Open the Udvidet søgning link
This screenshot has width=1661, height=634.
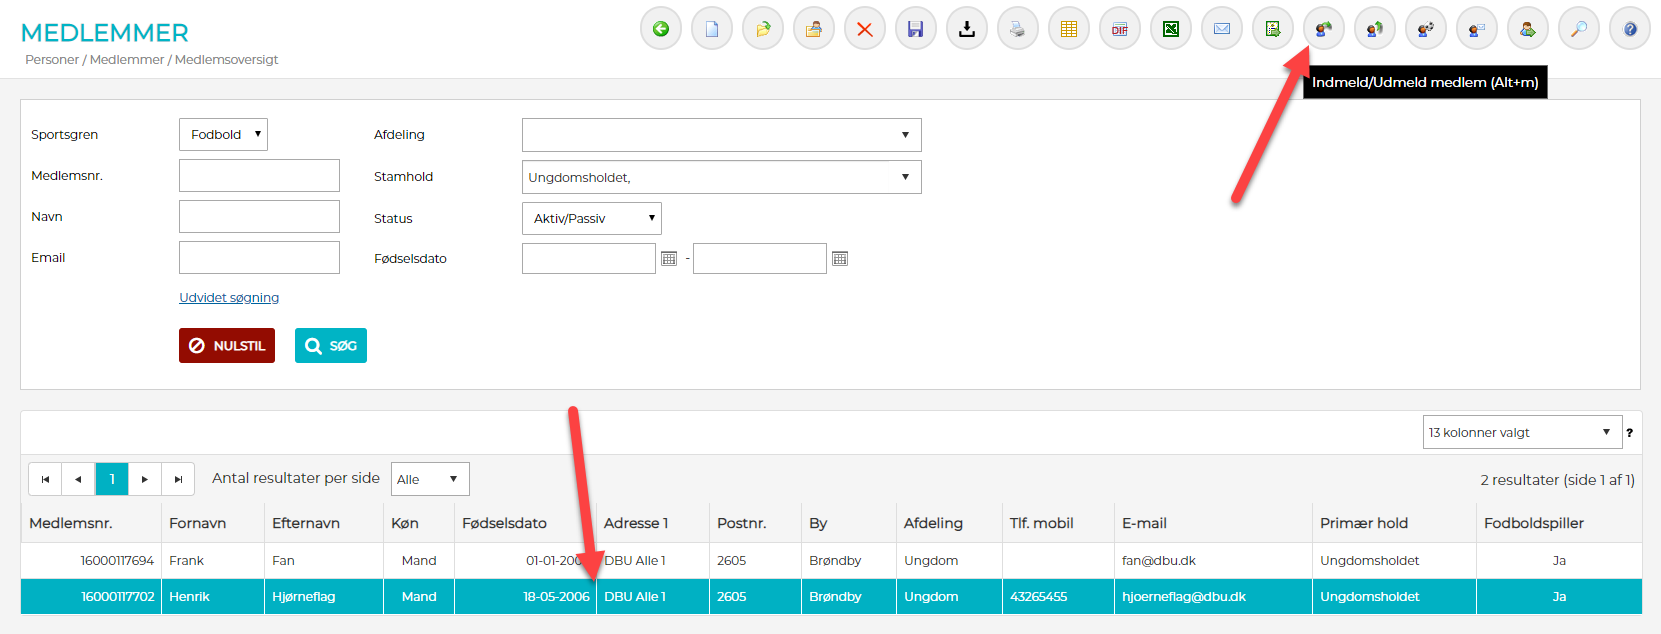click(x=229, y=298)
